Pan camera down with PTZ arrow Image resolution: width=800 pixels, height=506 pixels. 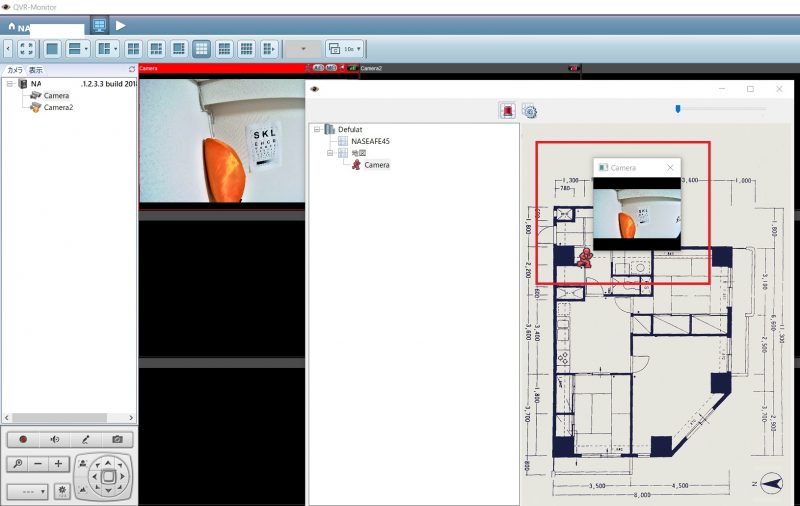pos(108,491)
